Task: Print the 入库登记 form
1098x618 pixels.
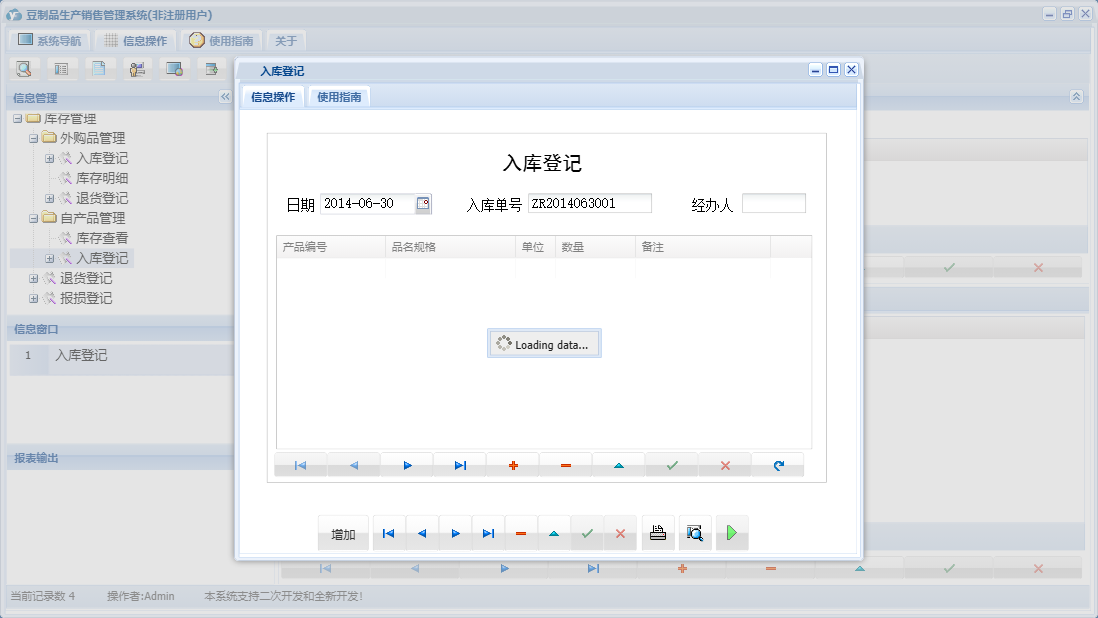Action: 658,533
